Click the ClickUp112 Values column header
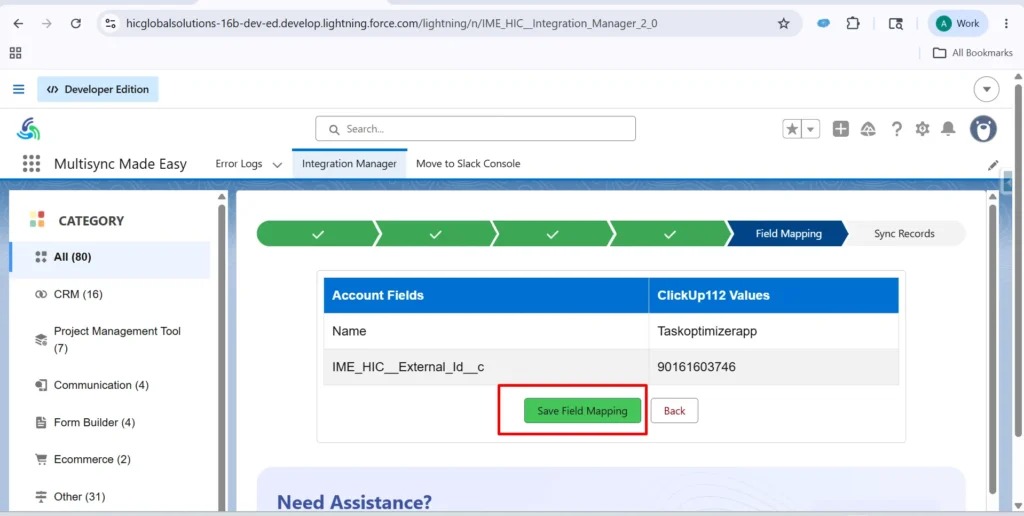This screenshot has width=1024, height=516. tap(773, 295)
